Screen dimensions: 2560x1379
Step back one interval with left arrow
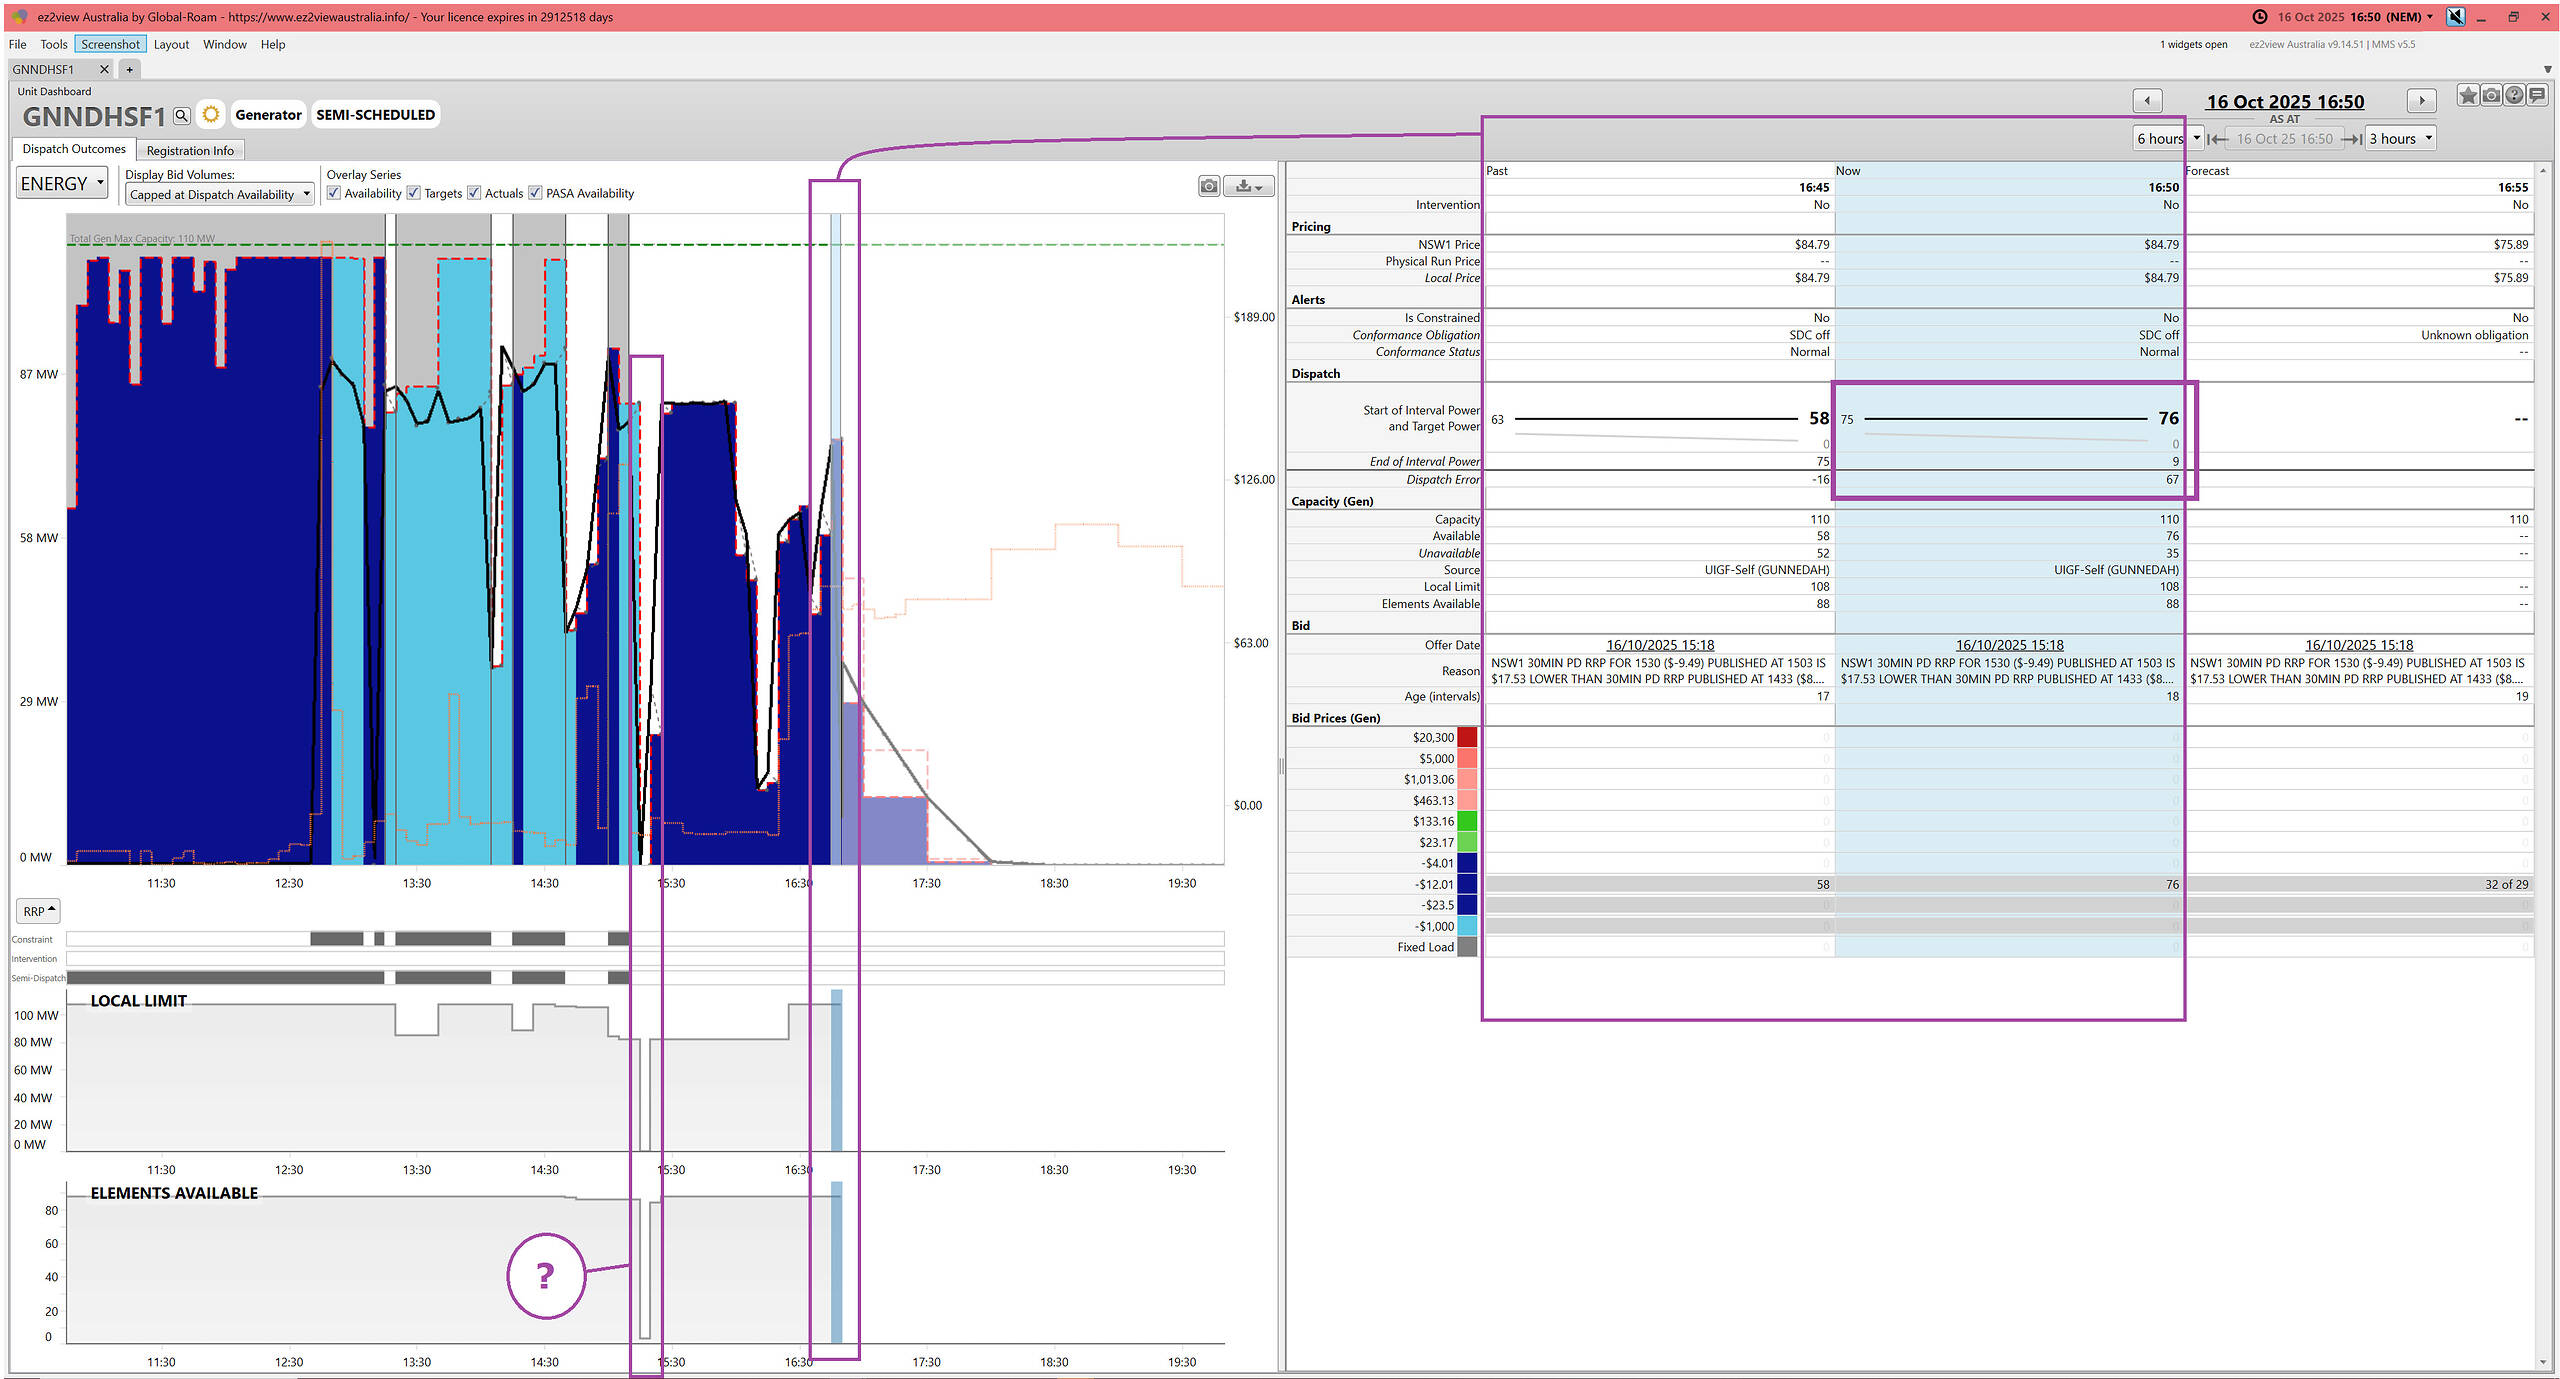pos(2147,101)
